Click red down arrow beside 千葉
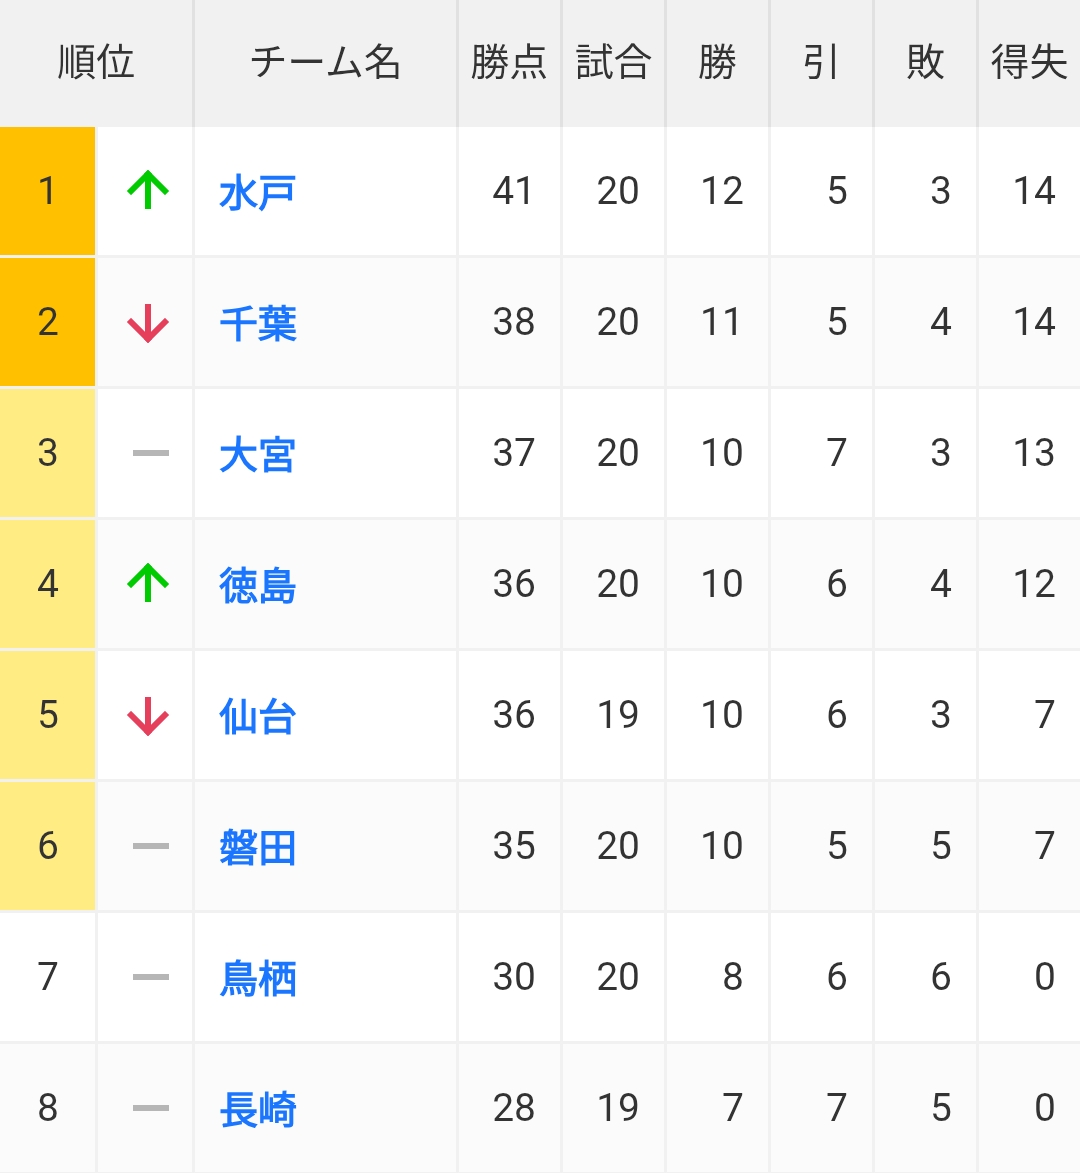Screen dimensions: 1080x1173 (x=148, y=323)
